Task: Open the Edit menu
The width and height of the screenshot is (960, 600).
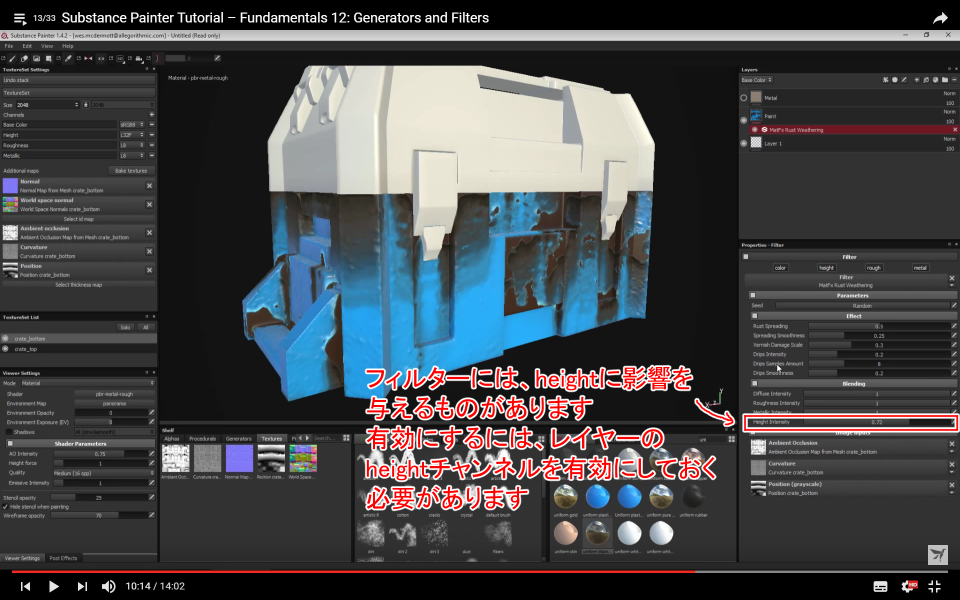Action: [x=27, y=46]
